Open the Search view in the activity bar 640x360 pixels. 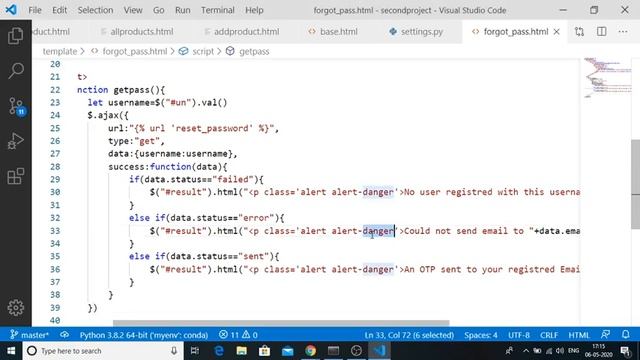[16, 71]
